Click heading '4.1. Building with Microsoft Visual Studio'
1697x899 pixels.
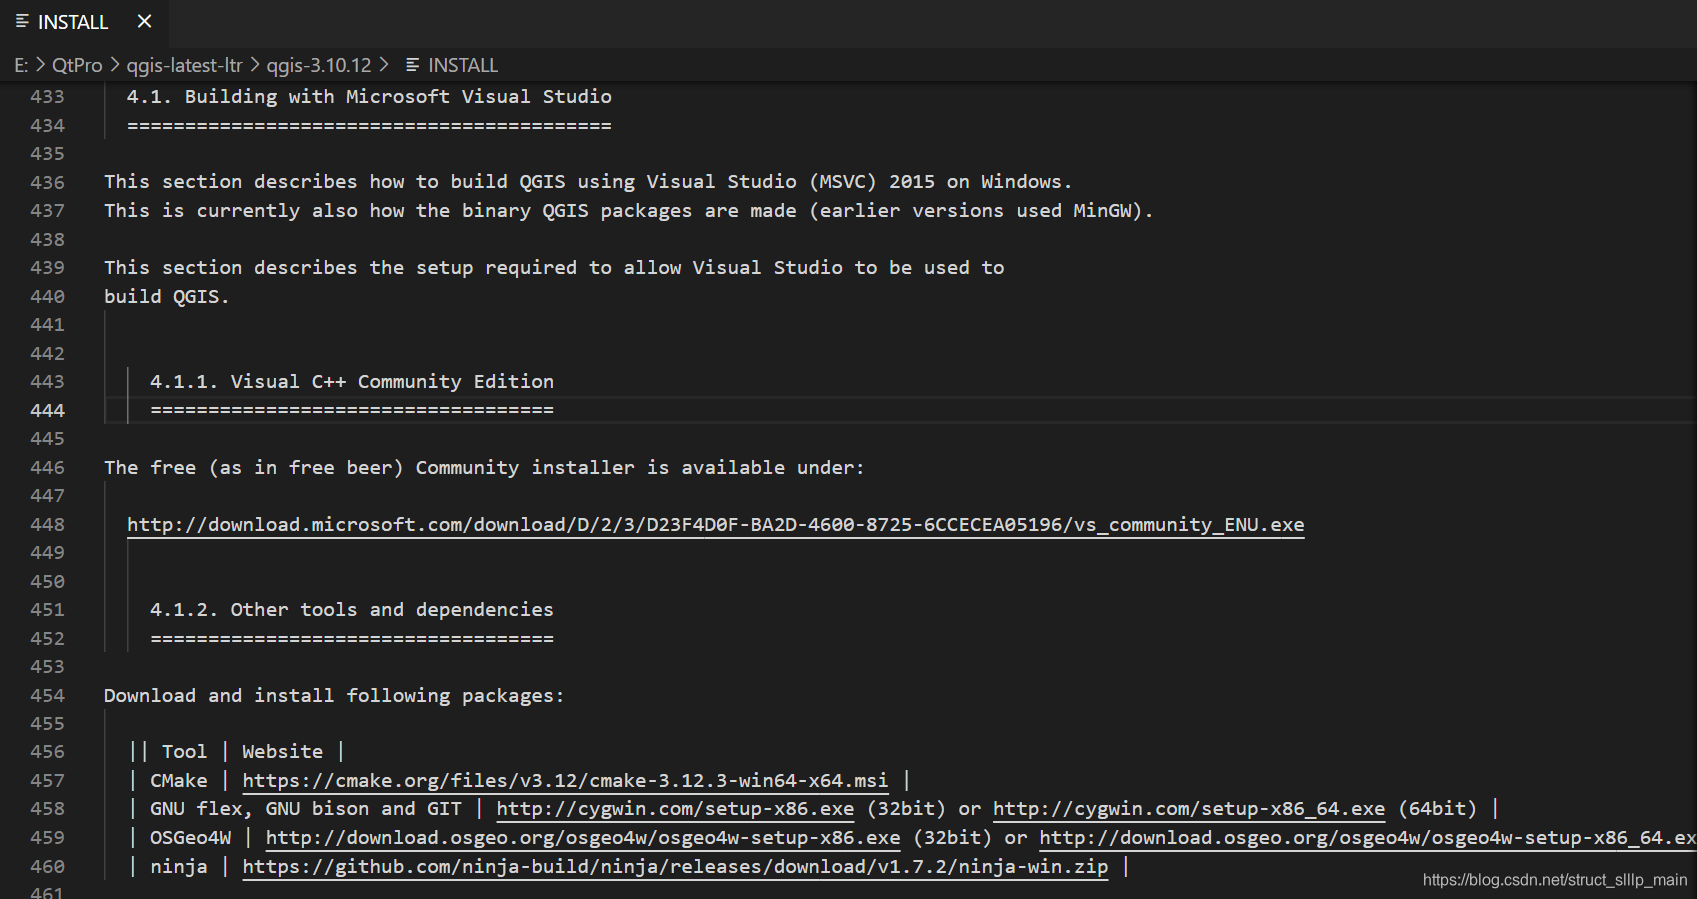[369, 97]
